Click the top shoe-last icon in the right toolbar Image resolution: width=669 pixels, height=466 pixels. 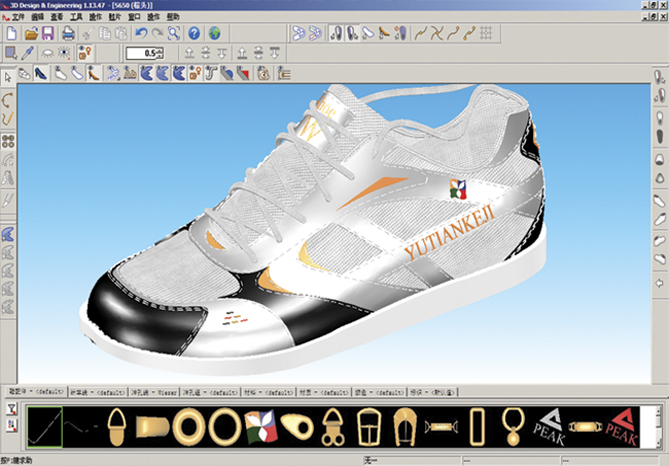[660, 77]
